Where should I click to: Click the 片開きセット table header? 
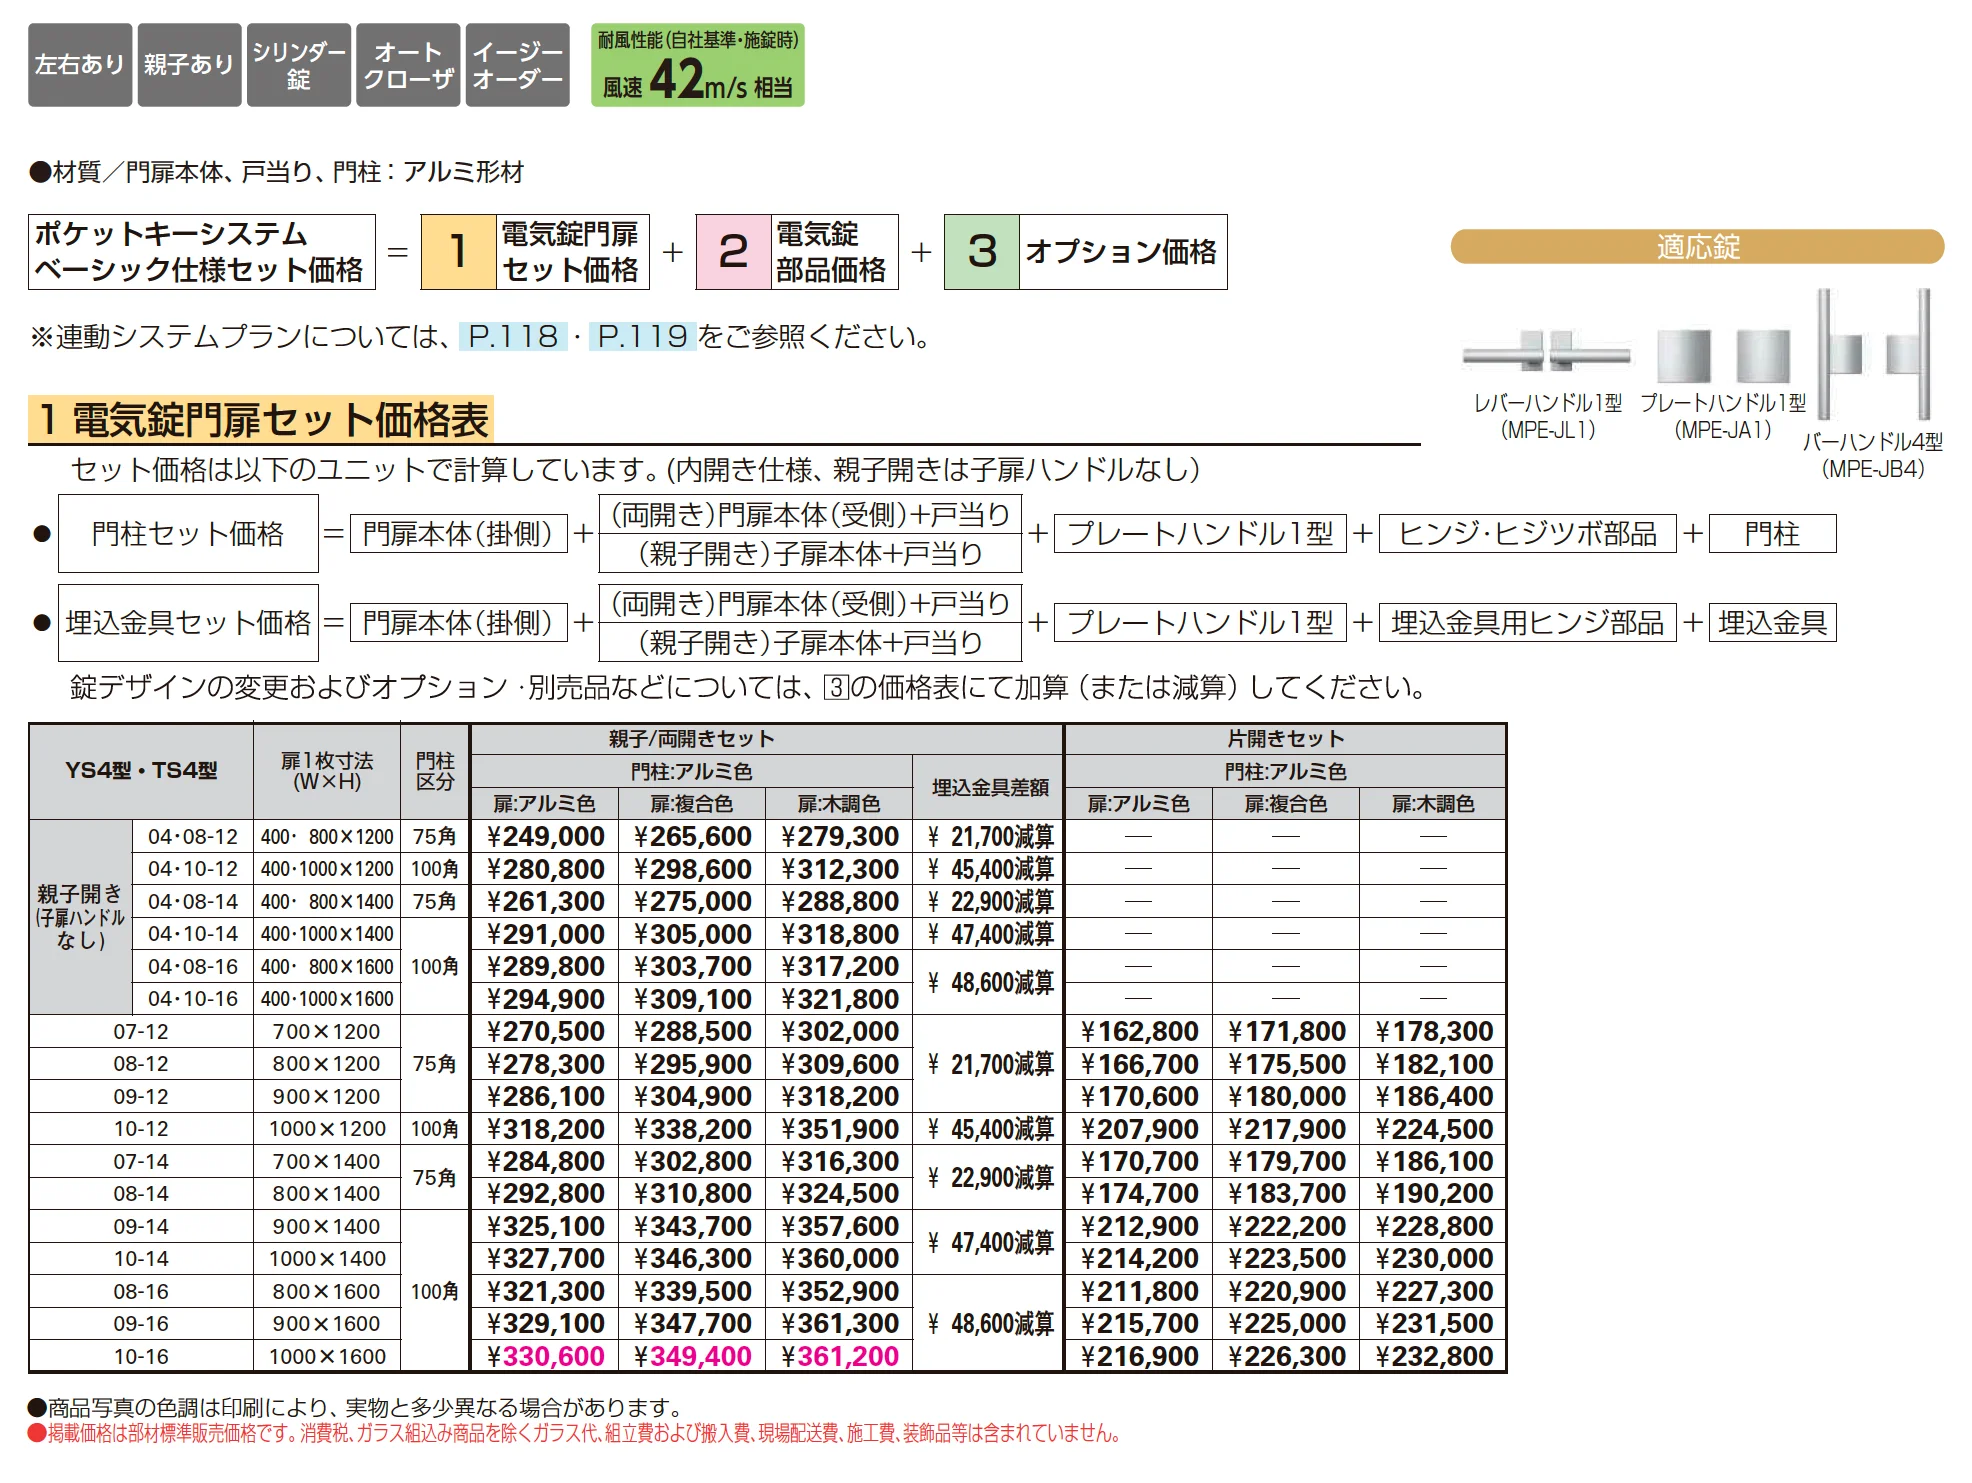coord(1286,739)
